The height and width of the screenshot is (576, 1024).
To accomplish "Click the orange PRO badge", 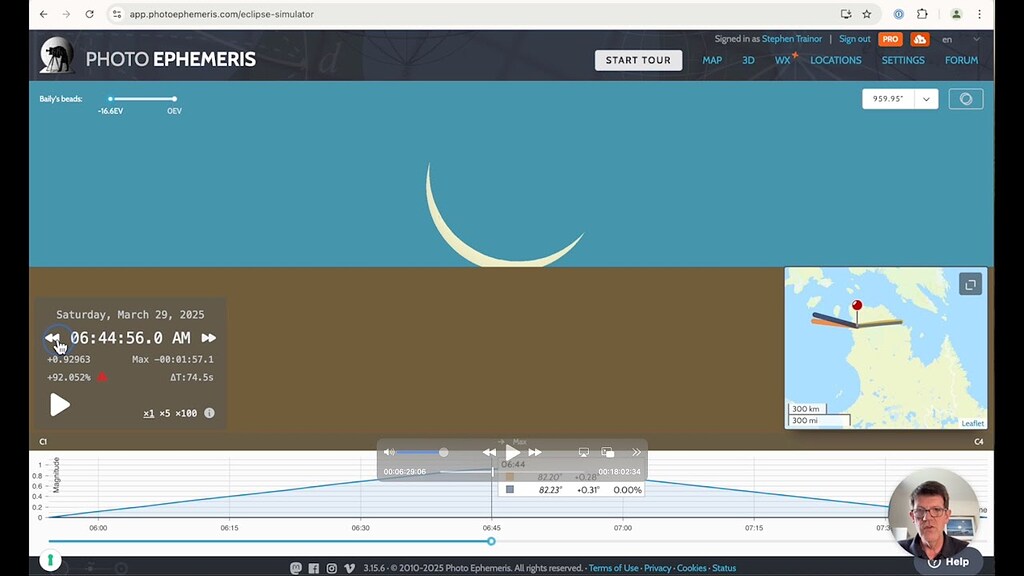I will coord(890,39).
